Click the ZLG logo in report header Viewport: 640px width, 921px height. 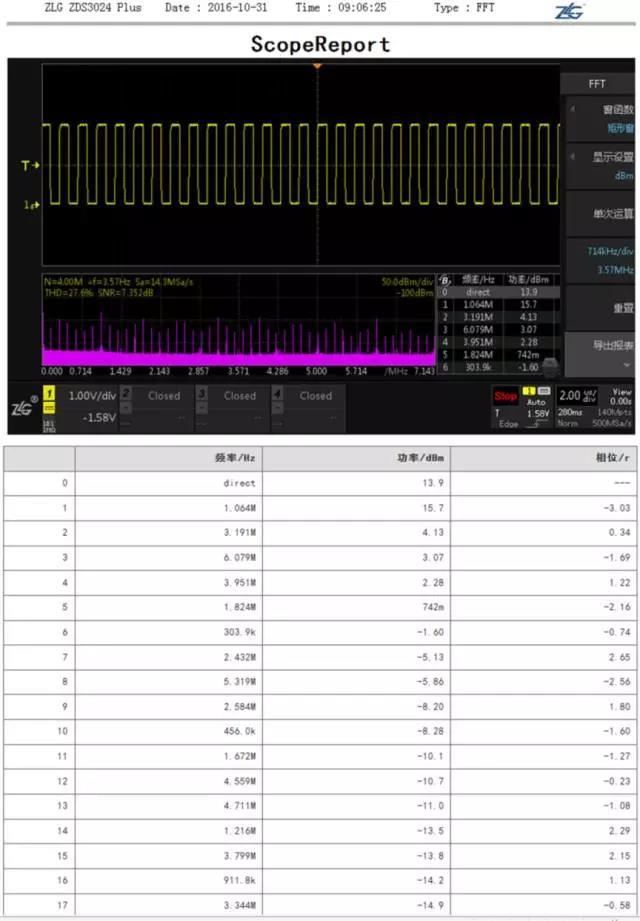click(570, 10)
